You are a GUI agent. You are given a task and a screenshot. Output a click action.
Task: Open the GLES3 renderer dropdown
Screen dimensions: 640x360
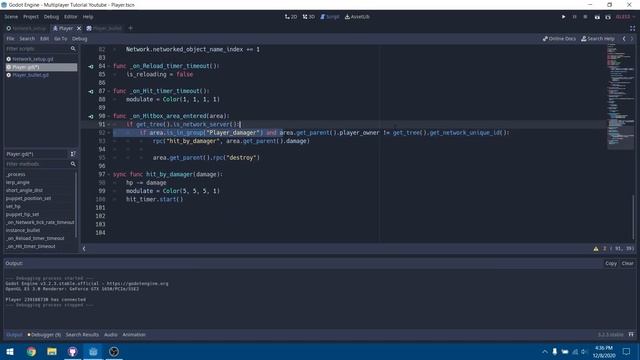(x=625, y=17)
